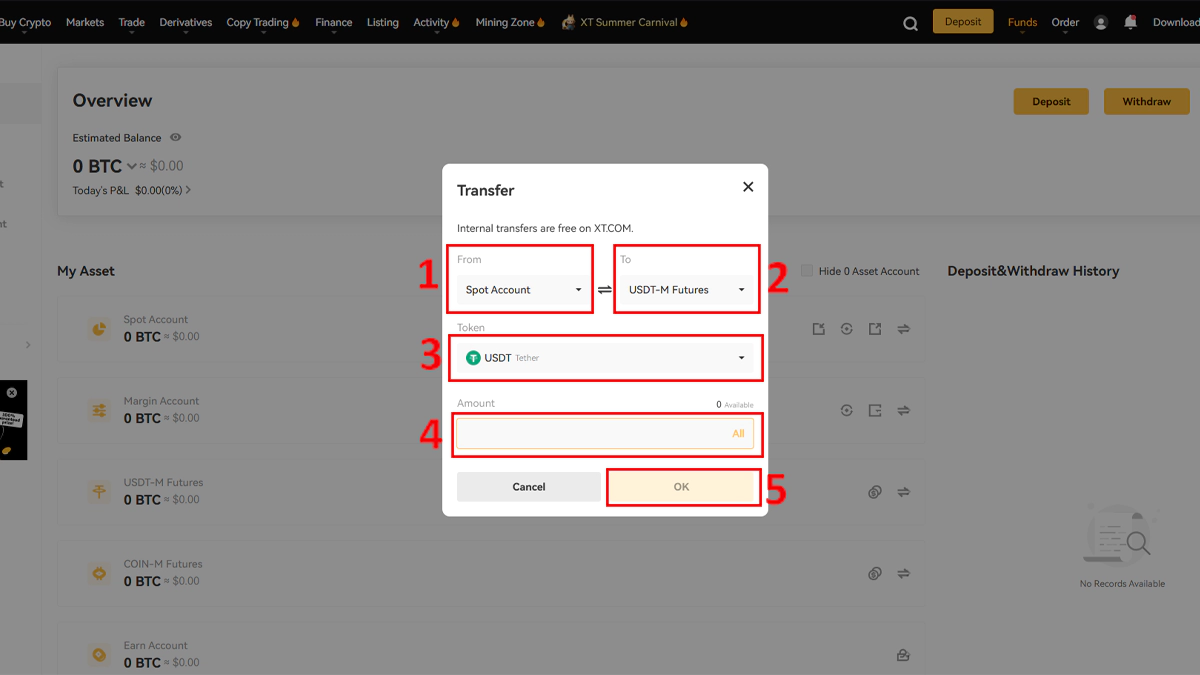The width and height of the screenshot is (1200, 675).
Task: Click the Earn Account badge icon
Action: click(99, 655)
